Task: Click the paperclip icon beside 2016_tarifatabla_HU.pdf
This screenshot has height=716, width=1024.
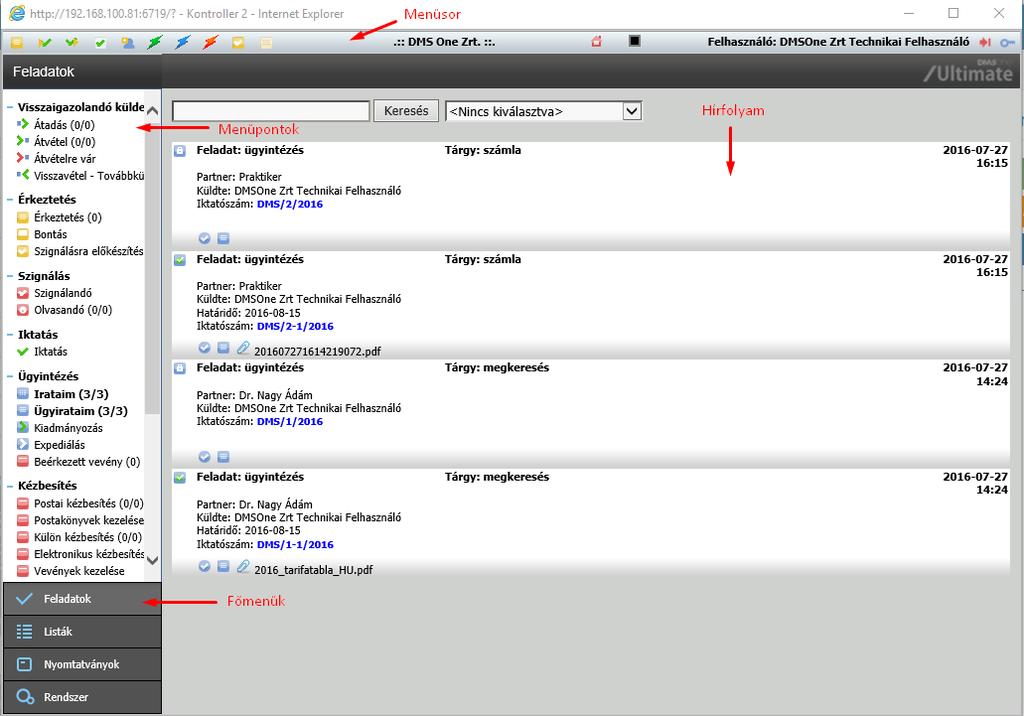Action: tap(243, 566)
